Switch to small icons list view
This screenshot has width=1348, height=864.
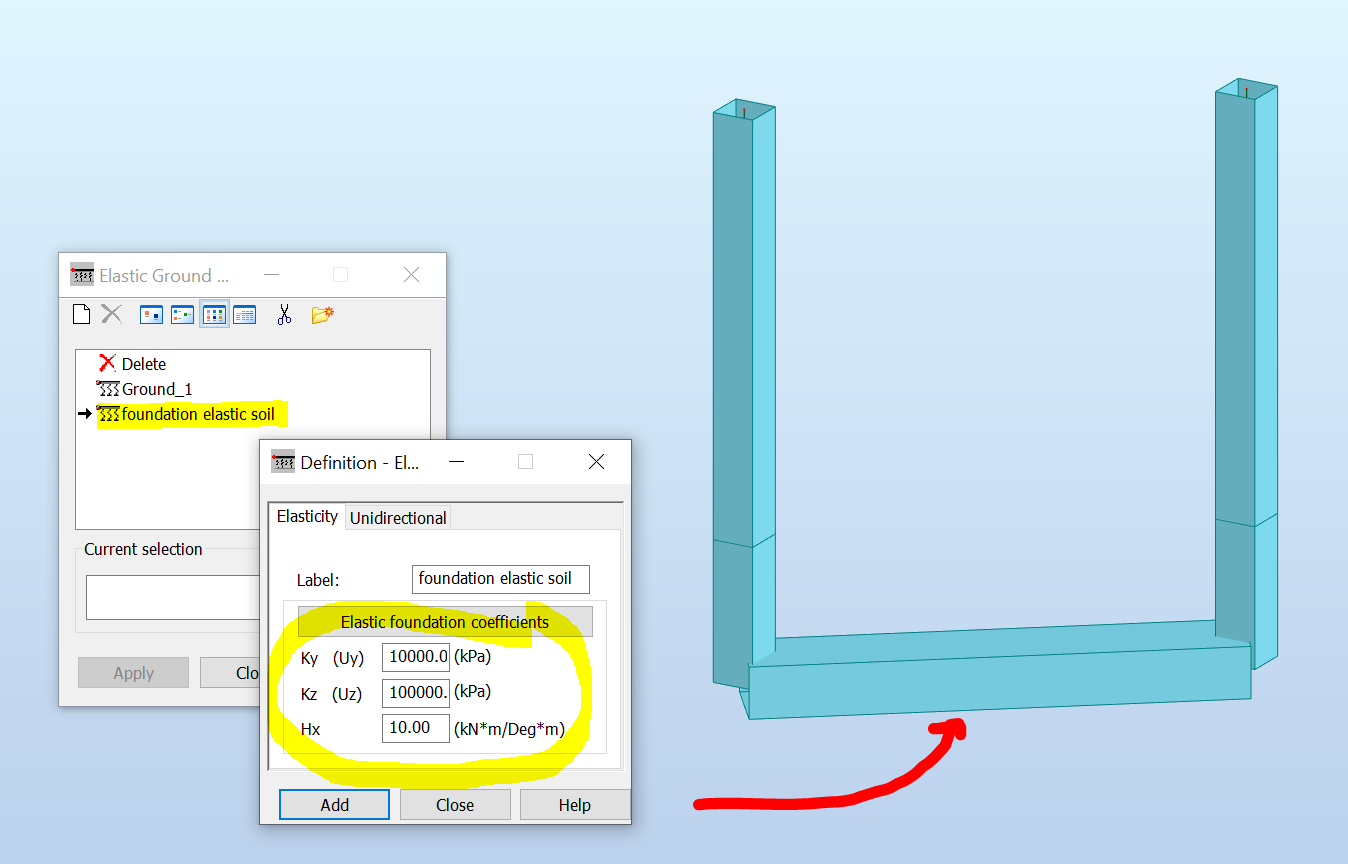pyautogui.click(x=182, y=313)
